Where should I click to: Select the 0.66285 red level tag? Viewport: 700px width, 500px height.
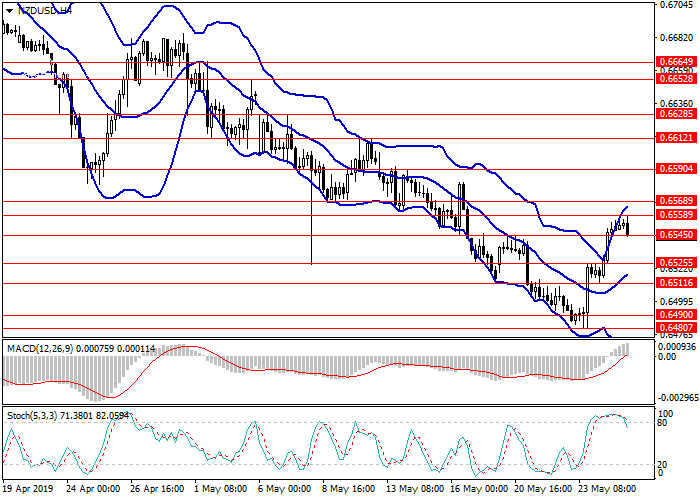coord(676,114)
